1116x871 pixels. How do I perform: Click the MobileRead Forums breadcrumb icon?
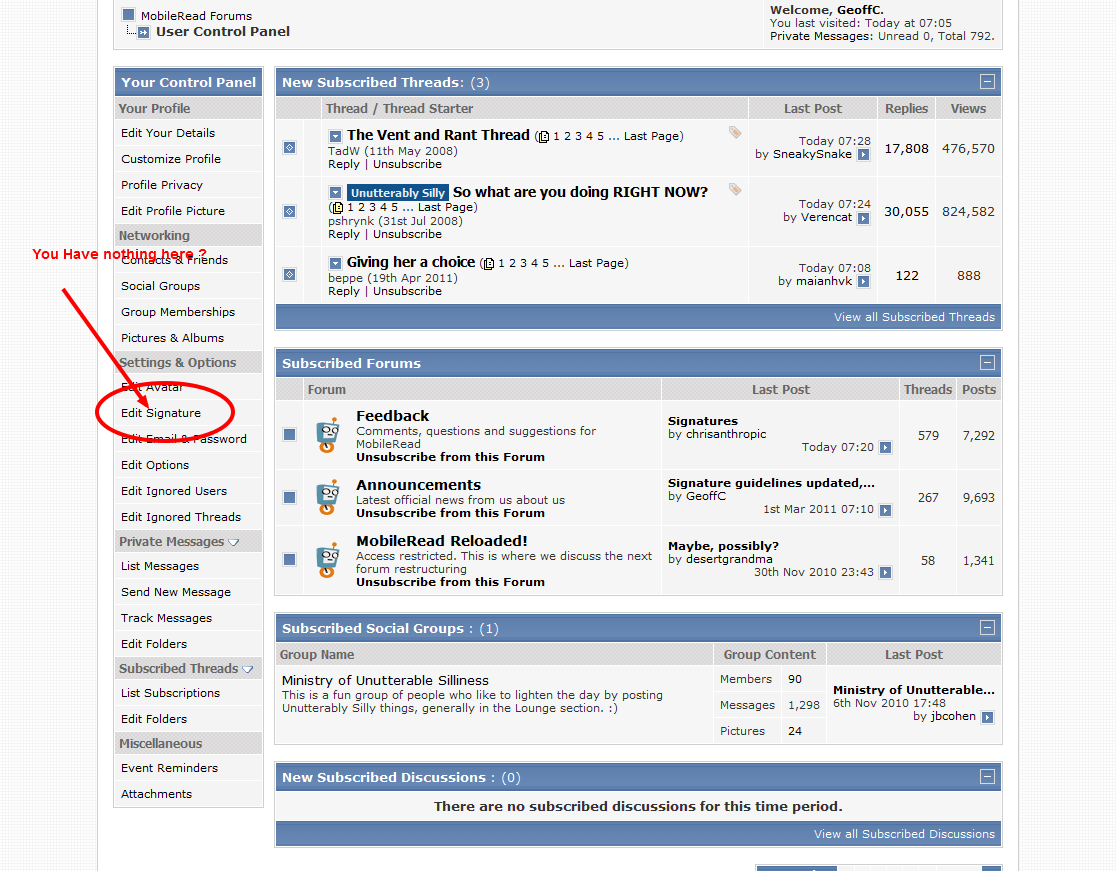pyautogui.click(x=129, y=14)
